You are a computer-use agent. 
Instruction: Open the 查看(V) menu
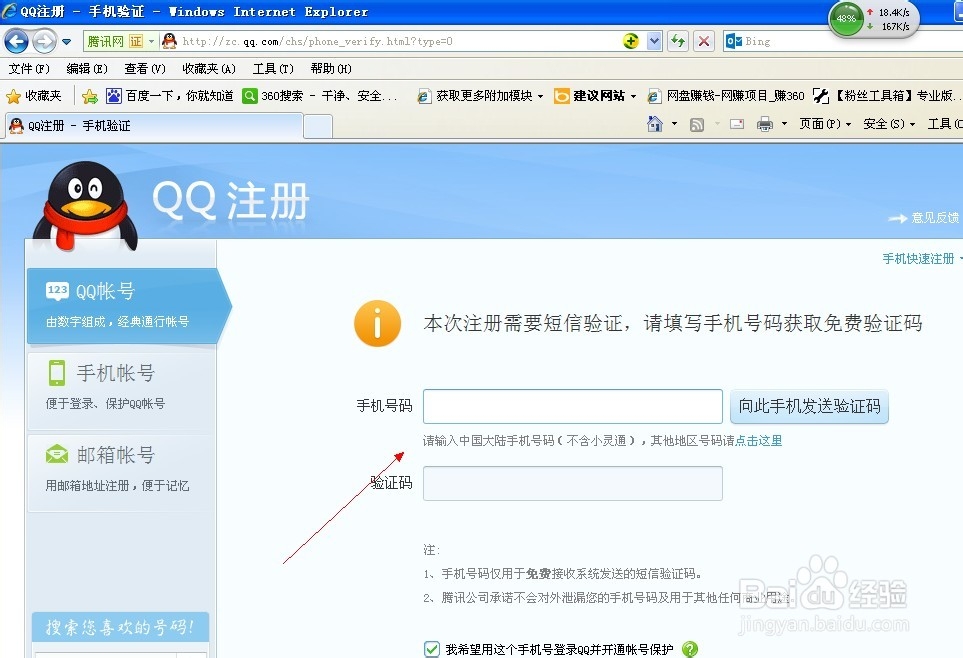point(145,68)
